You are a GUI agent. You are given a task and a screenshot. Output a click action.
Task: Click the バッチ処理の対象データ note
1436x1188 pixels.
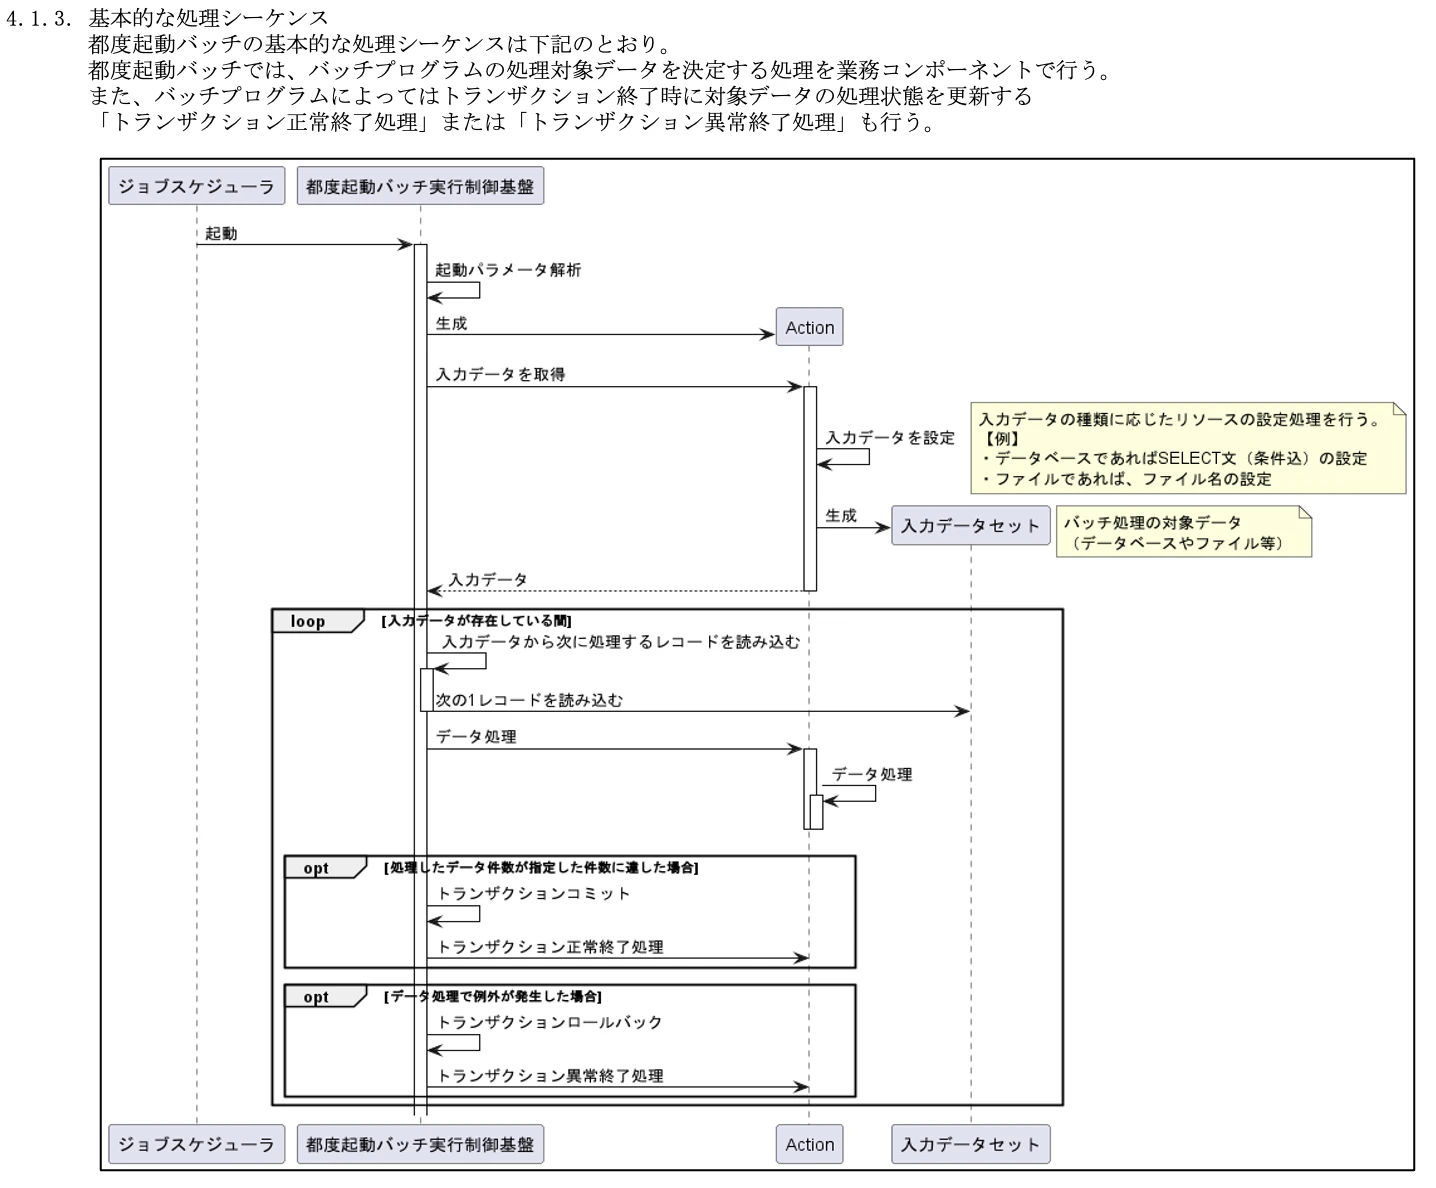tap(1185, 530)
